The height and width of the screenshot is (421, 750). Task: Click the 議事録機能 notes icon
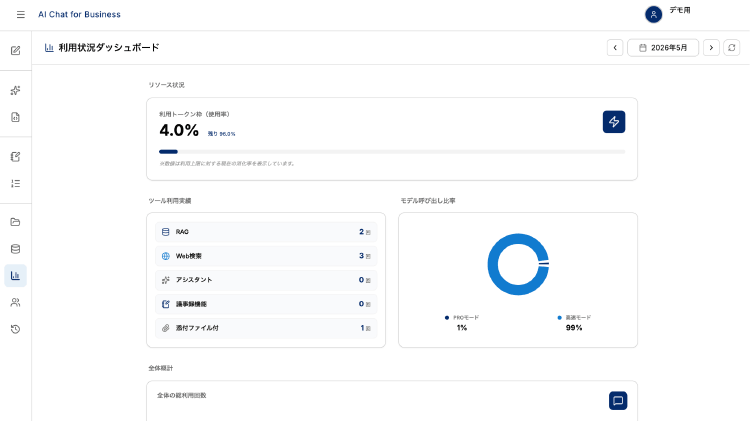coord(165,304)
